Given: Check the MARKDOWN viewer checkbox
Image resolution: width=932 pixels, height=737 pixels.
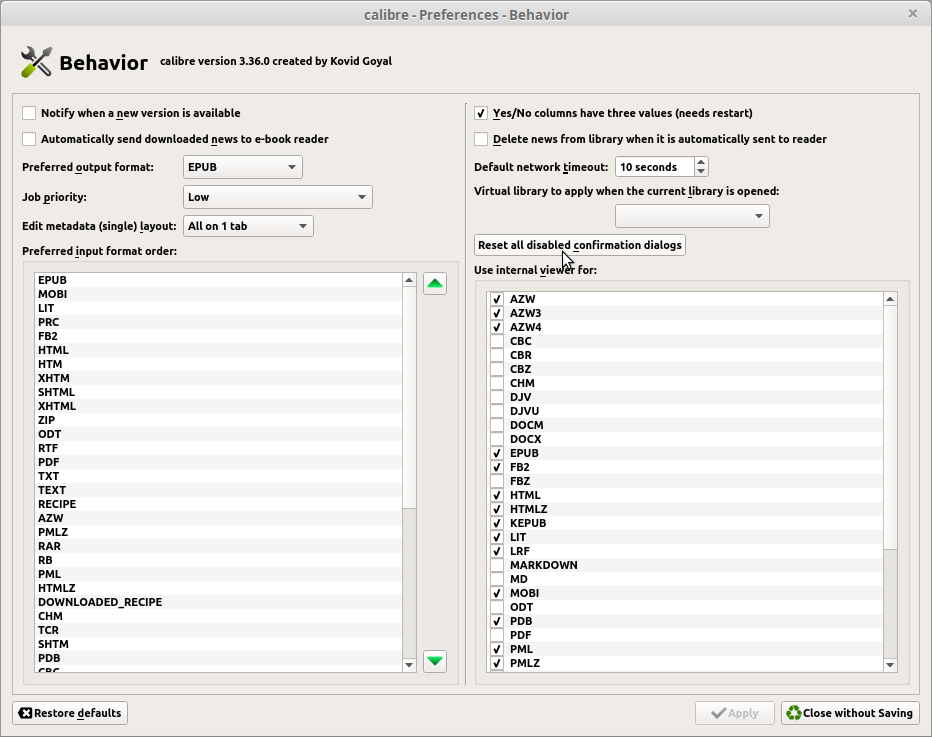Looking at the screenshot, I should coord(497,565).
